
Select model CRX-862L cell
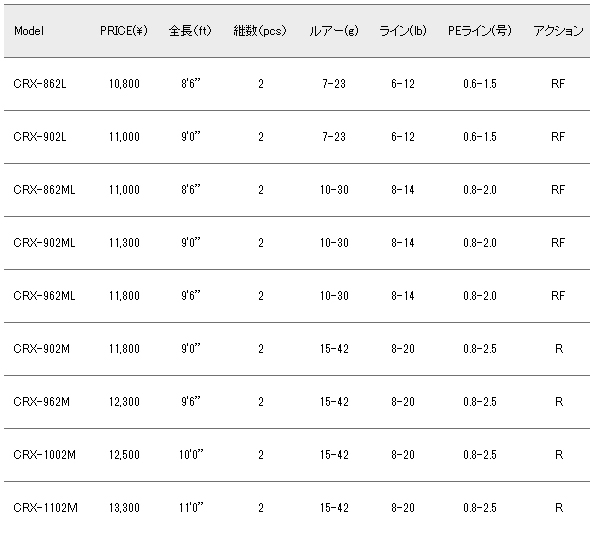[40, 84]
